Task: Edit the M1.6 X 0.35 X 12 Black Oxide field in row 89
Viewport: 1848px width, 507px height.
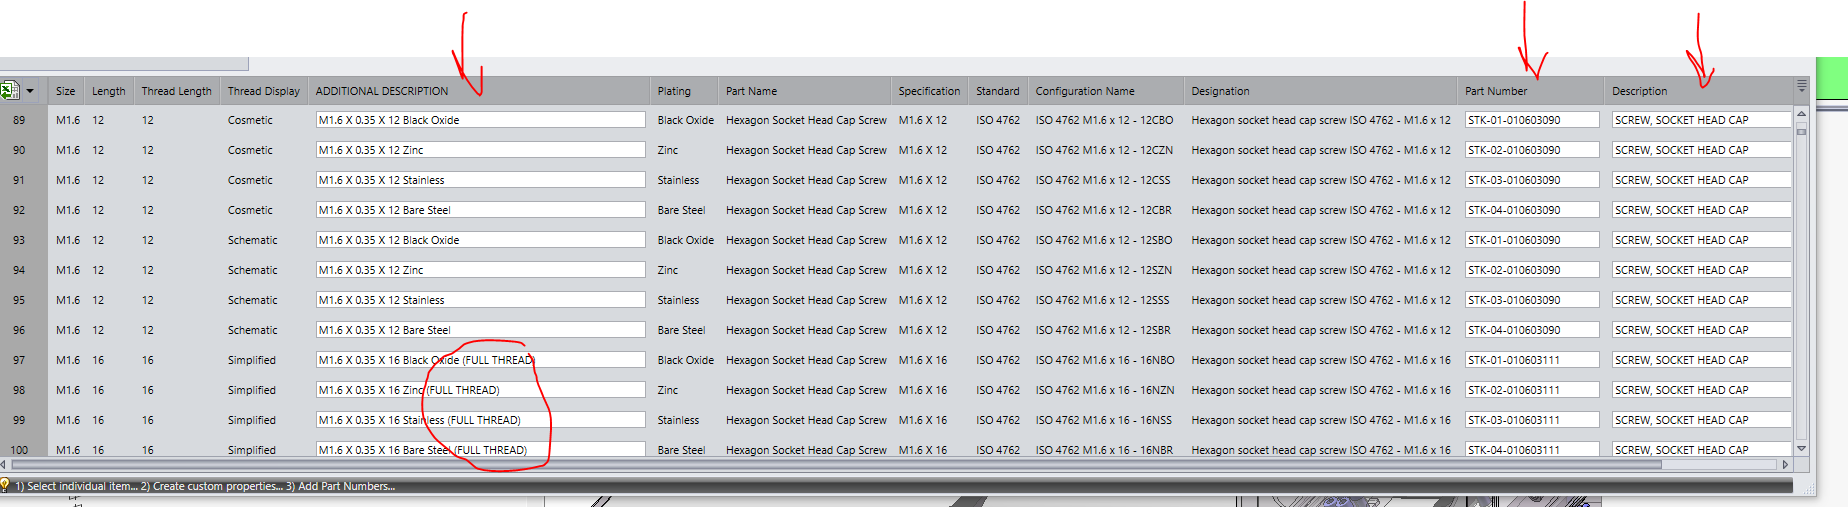Action: [x=481, y=120]
